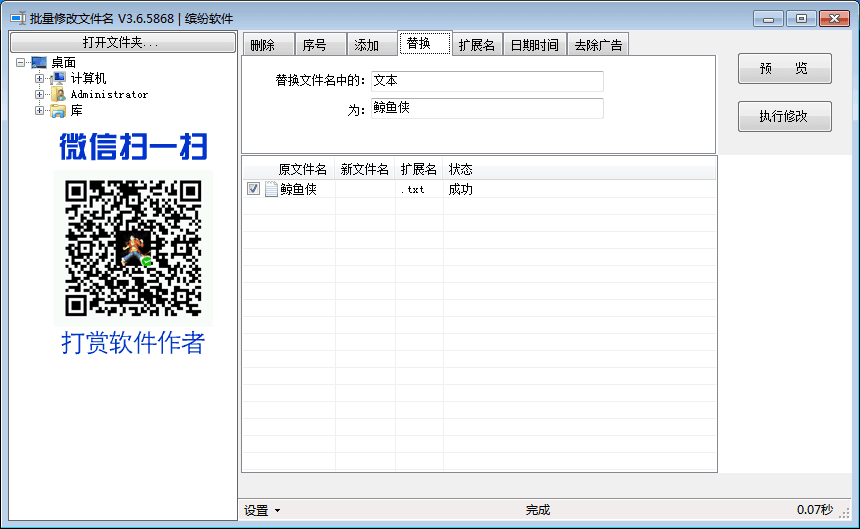The width and height of the screenshot is (860, 529).
Task: Click the .txt extension cell
Action: [x=412, y=190]
